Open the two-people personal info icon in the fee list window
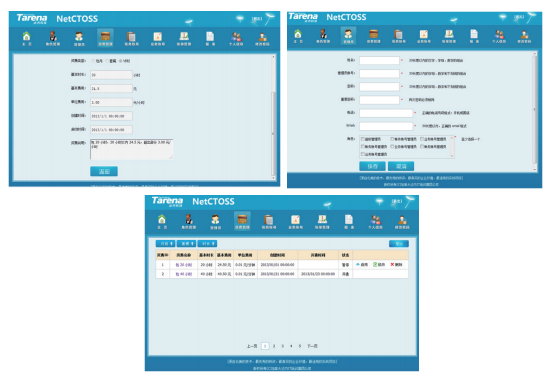The image size is (551, 385). [375, 220]
